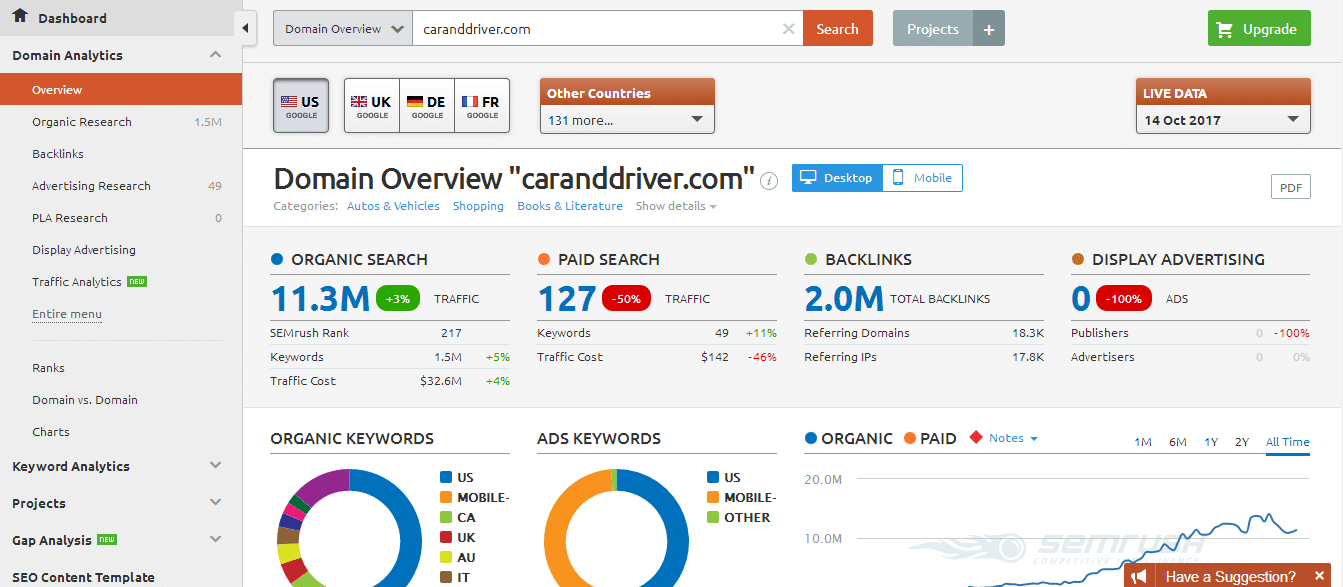Click the red diamond Notes icon

[x=976, y=438]
